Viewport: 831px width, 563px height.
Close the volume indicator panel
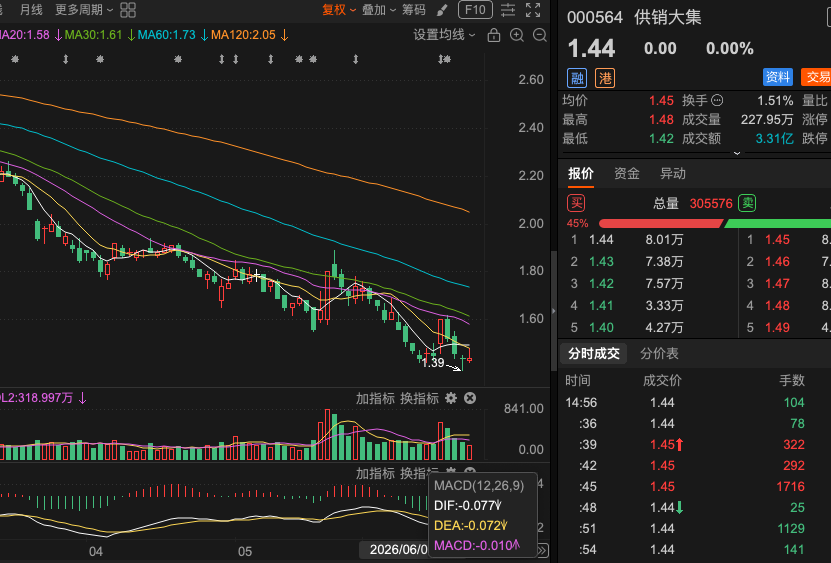click(470, 398)
